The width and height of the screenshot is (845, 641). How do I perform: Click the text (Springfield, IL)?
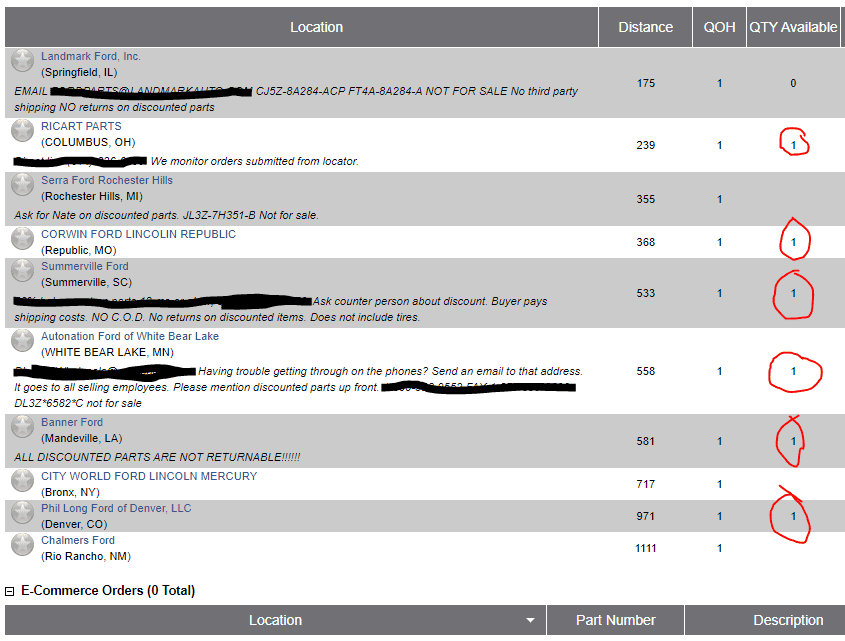[79, 72]
